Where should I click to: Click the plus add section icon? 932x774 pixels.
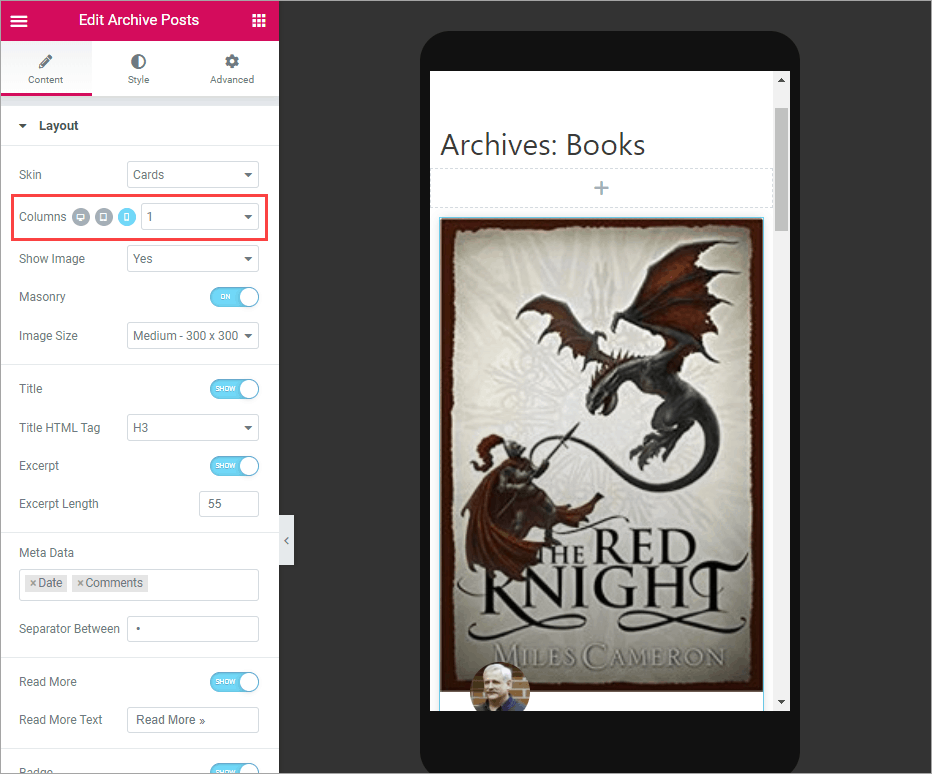[602, 188]
